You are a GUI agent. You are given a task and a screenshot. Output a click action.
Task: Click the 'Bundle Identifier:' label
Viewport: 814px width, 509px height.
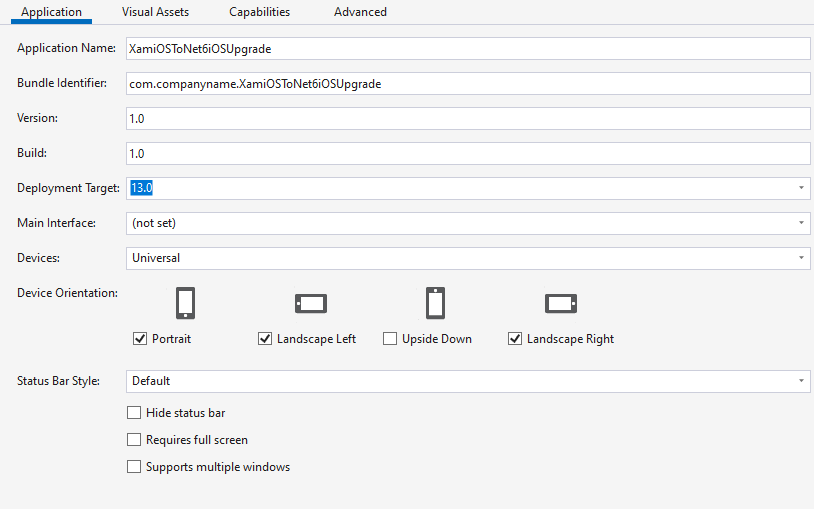point(62,83)
